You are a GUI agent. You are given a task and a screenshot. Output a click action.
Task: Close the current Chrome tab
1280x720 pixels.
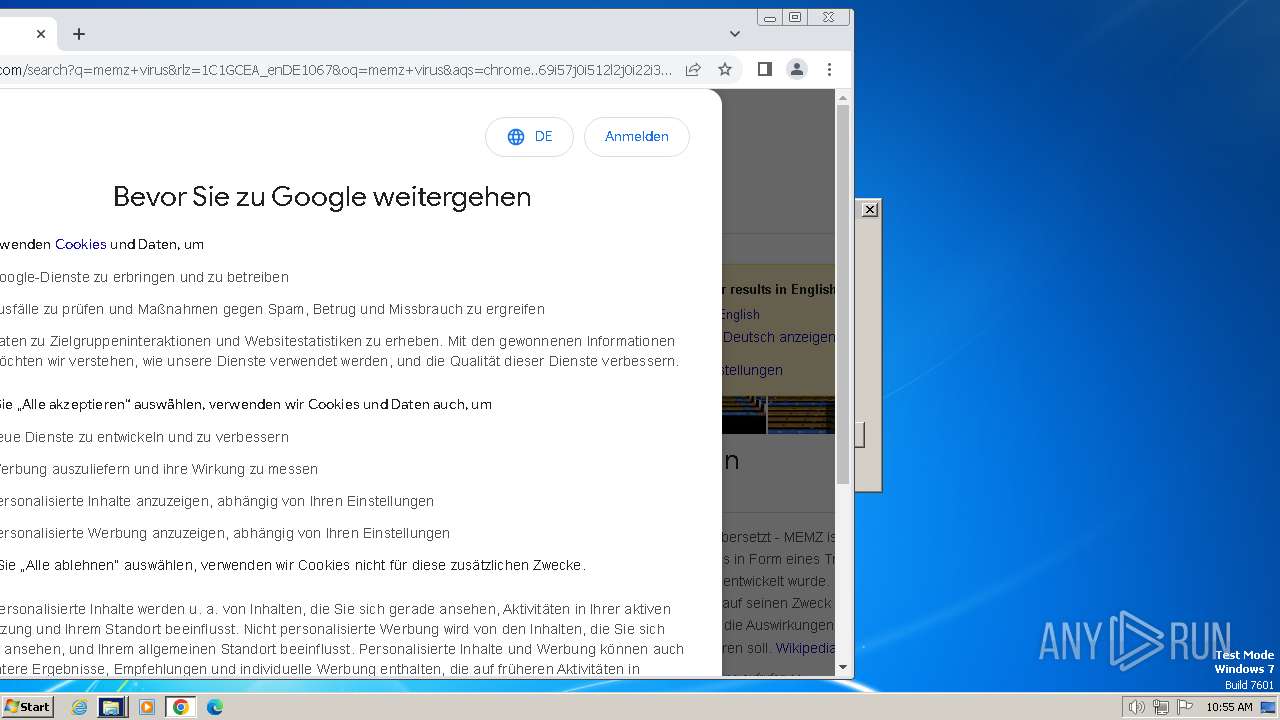(x=41, y=34)
